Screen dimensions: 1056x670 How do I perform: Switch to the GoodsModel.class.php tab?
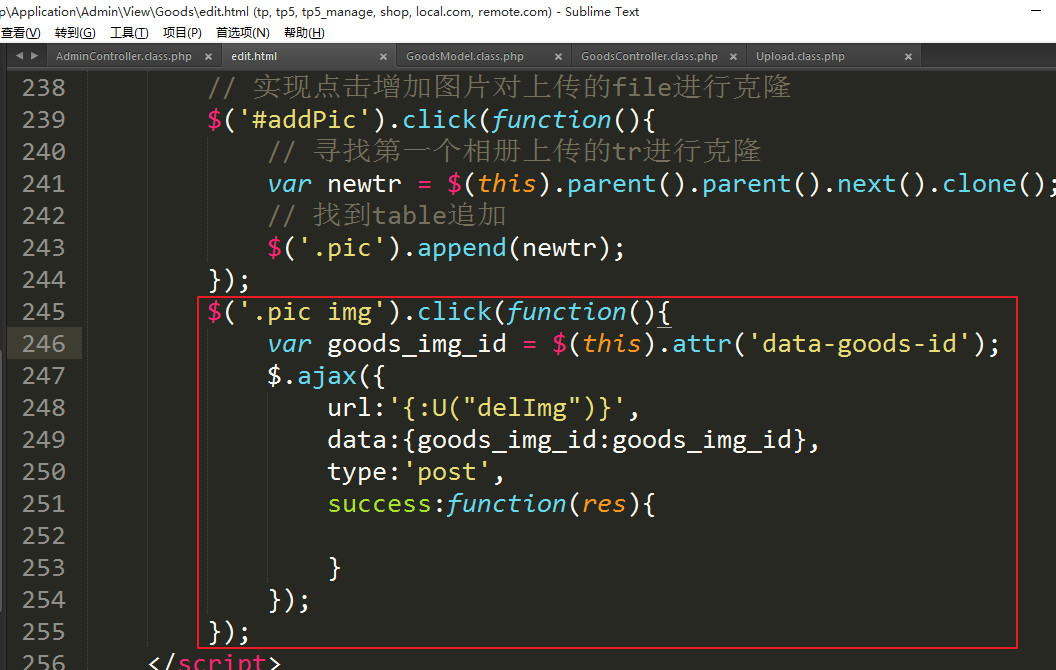tap(465, 57)
